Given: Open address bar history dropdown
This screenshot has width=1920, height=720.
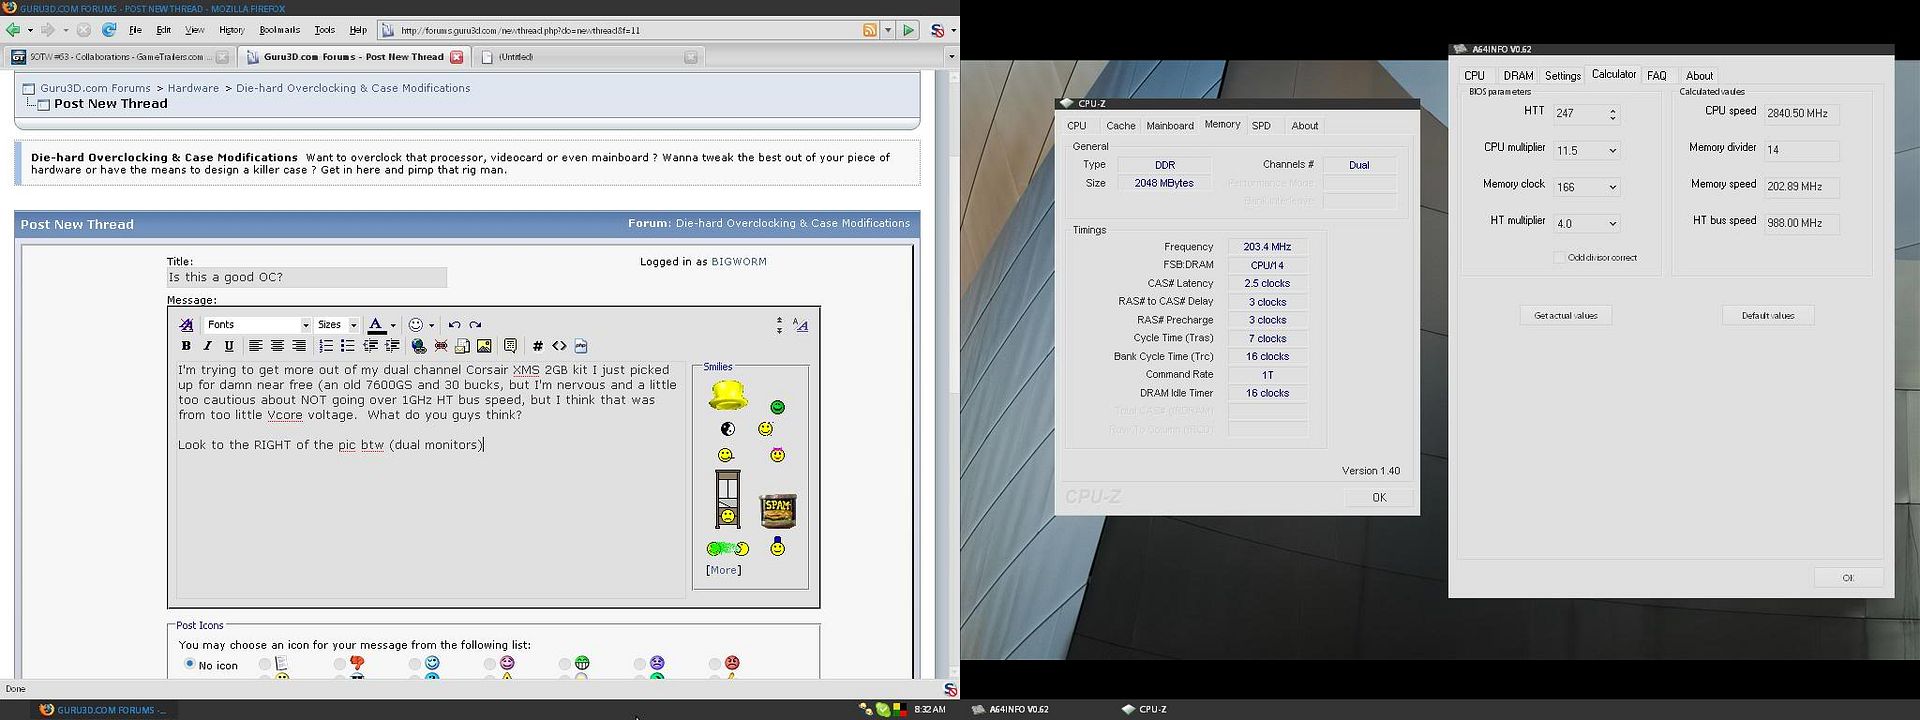Looking at the screenshot, I should pos(888,30).
